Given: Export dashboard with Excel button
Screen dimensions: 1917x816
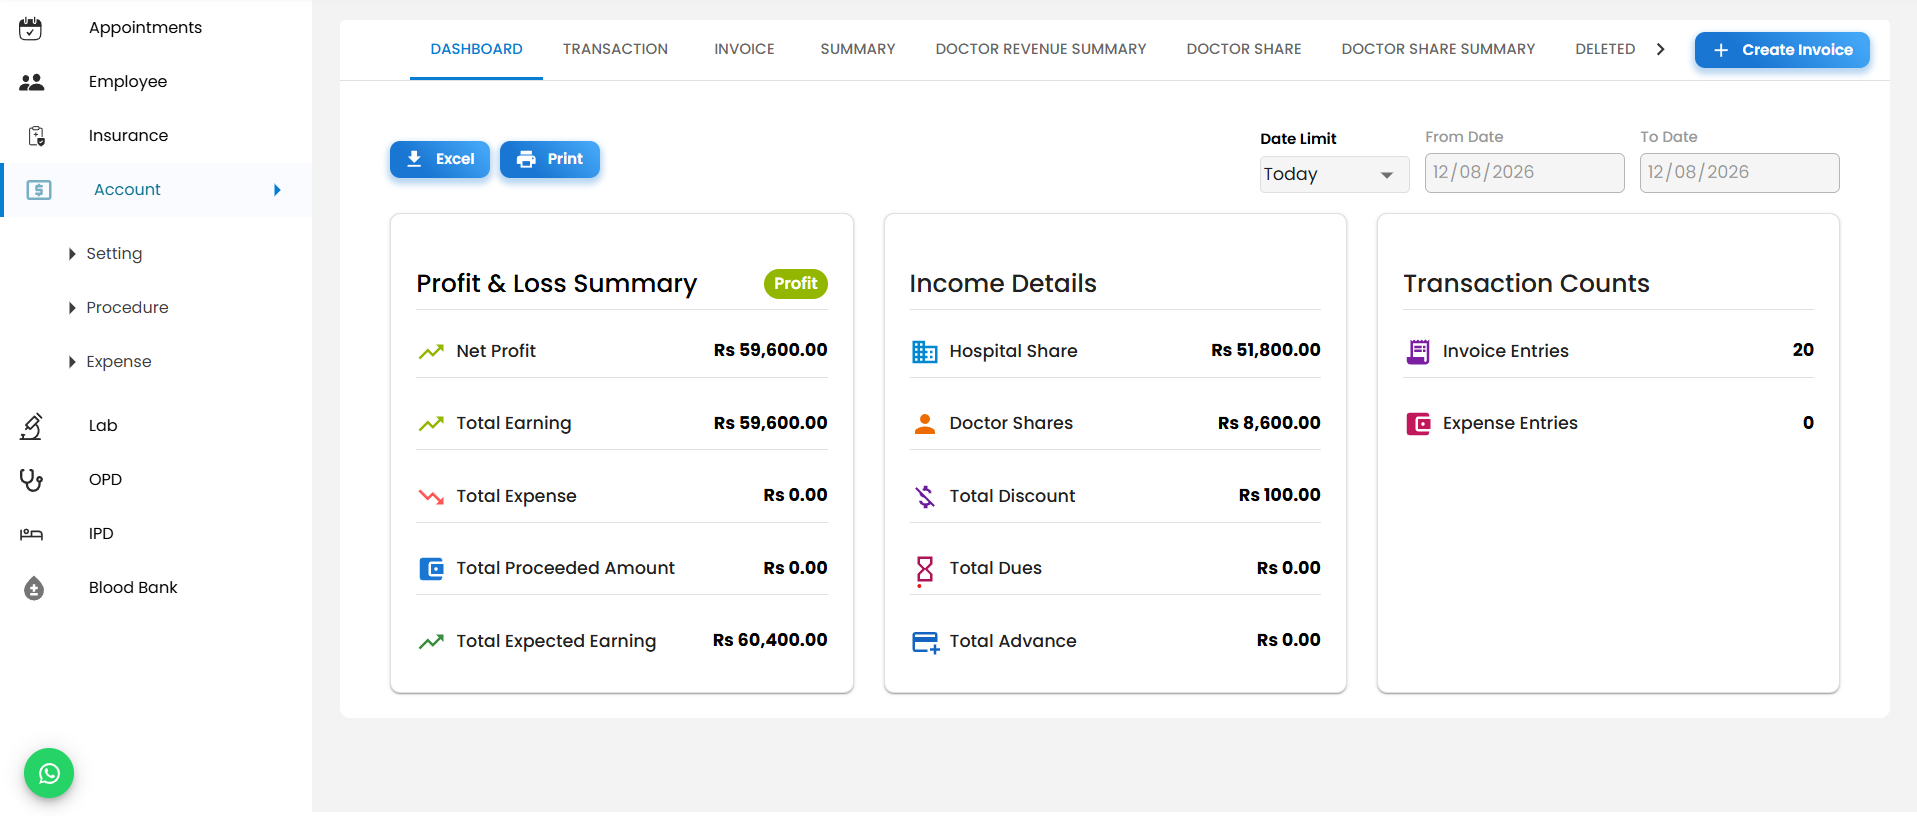Looking at the screenshot, I should pyautogui.click(x=440, y=159).
